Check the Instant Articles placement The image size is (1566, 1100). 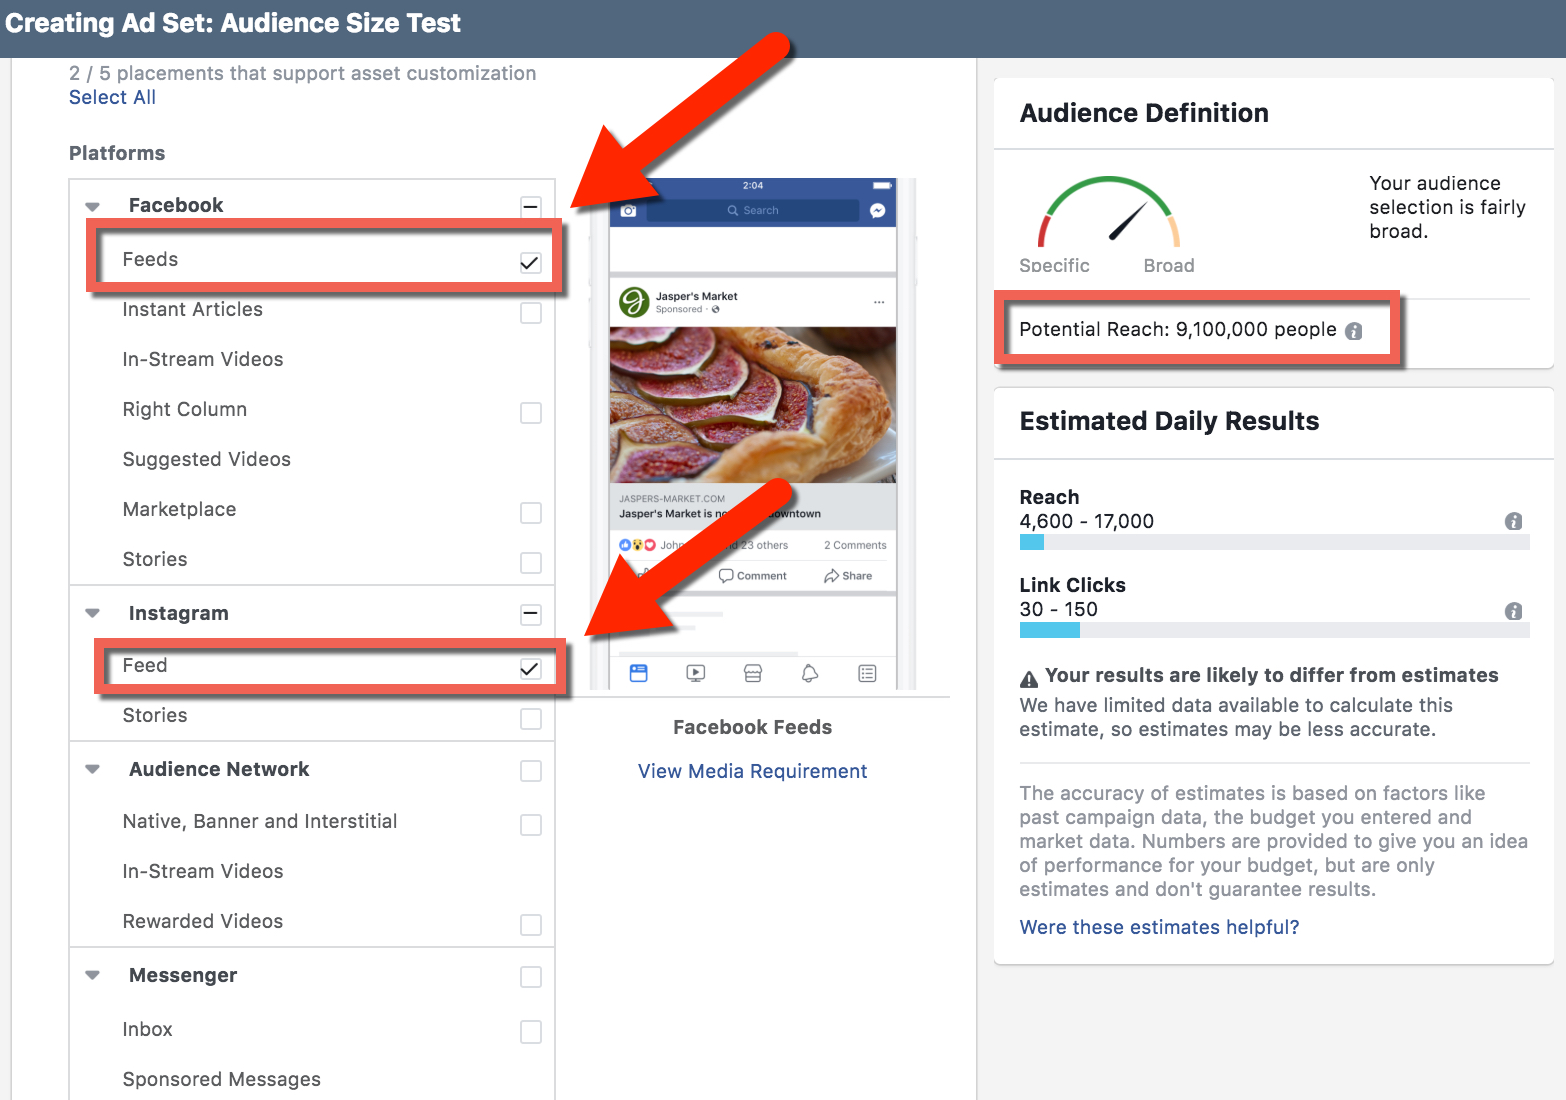(531, 313)
